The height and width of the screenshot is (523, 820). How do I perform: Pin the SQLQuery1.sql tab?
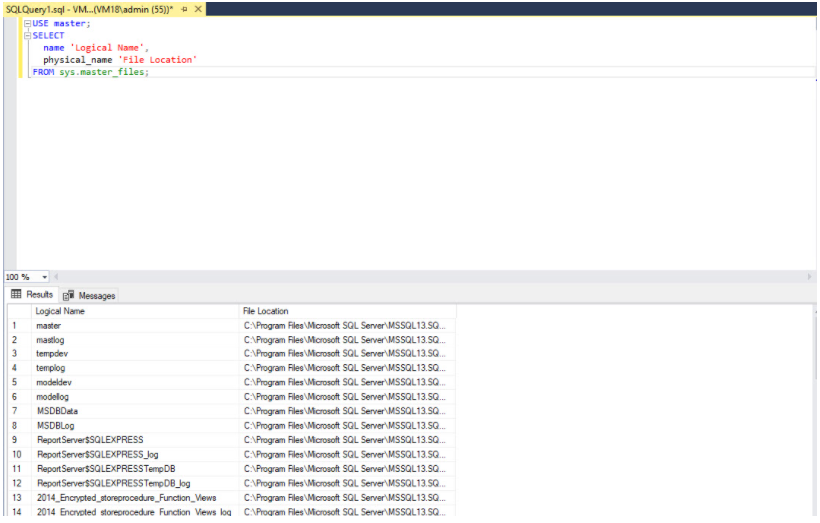point(184,9)
